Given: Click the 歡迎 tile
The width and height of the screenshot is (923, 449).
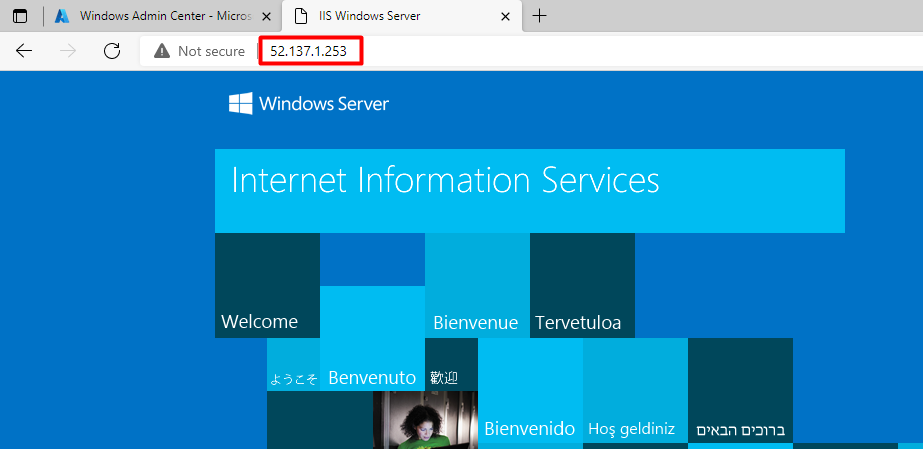Looking at the screenshot, I should pos(451,364).
